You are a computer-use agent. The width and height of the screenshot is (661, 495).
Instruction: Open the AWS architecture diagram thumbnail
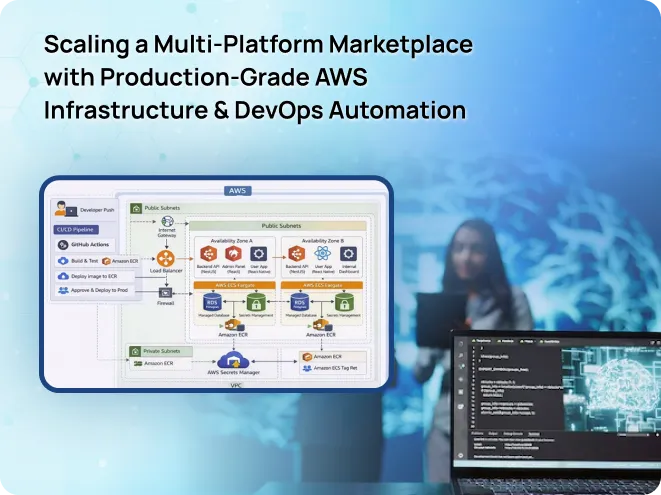point(217,284)
